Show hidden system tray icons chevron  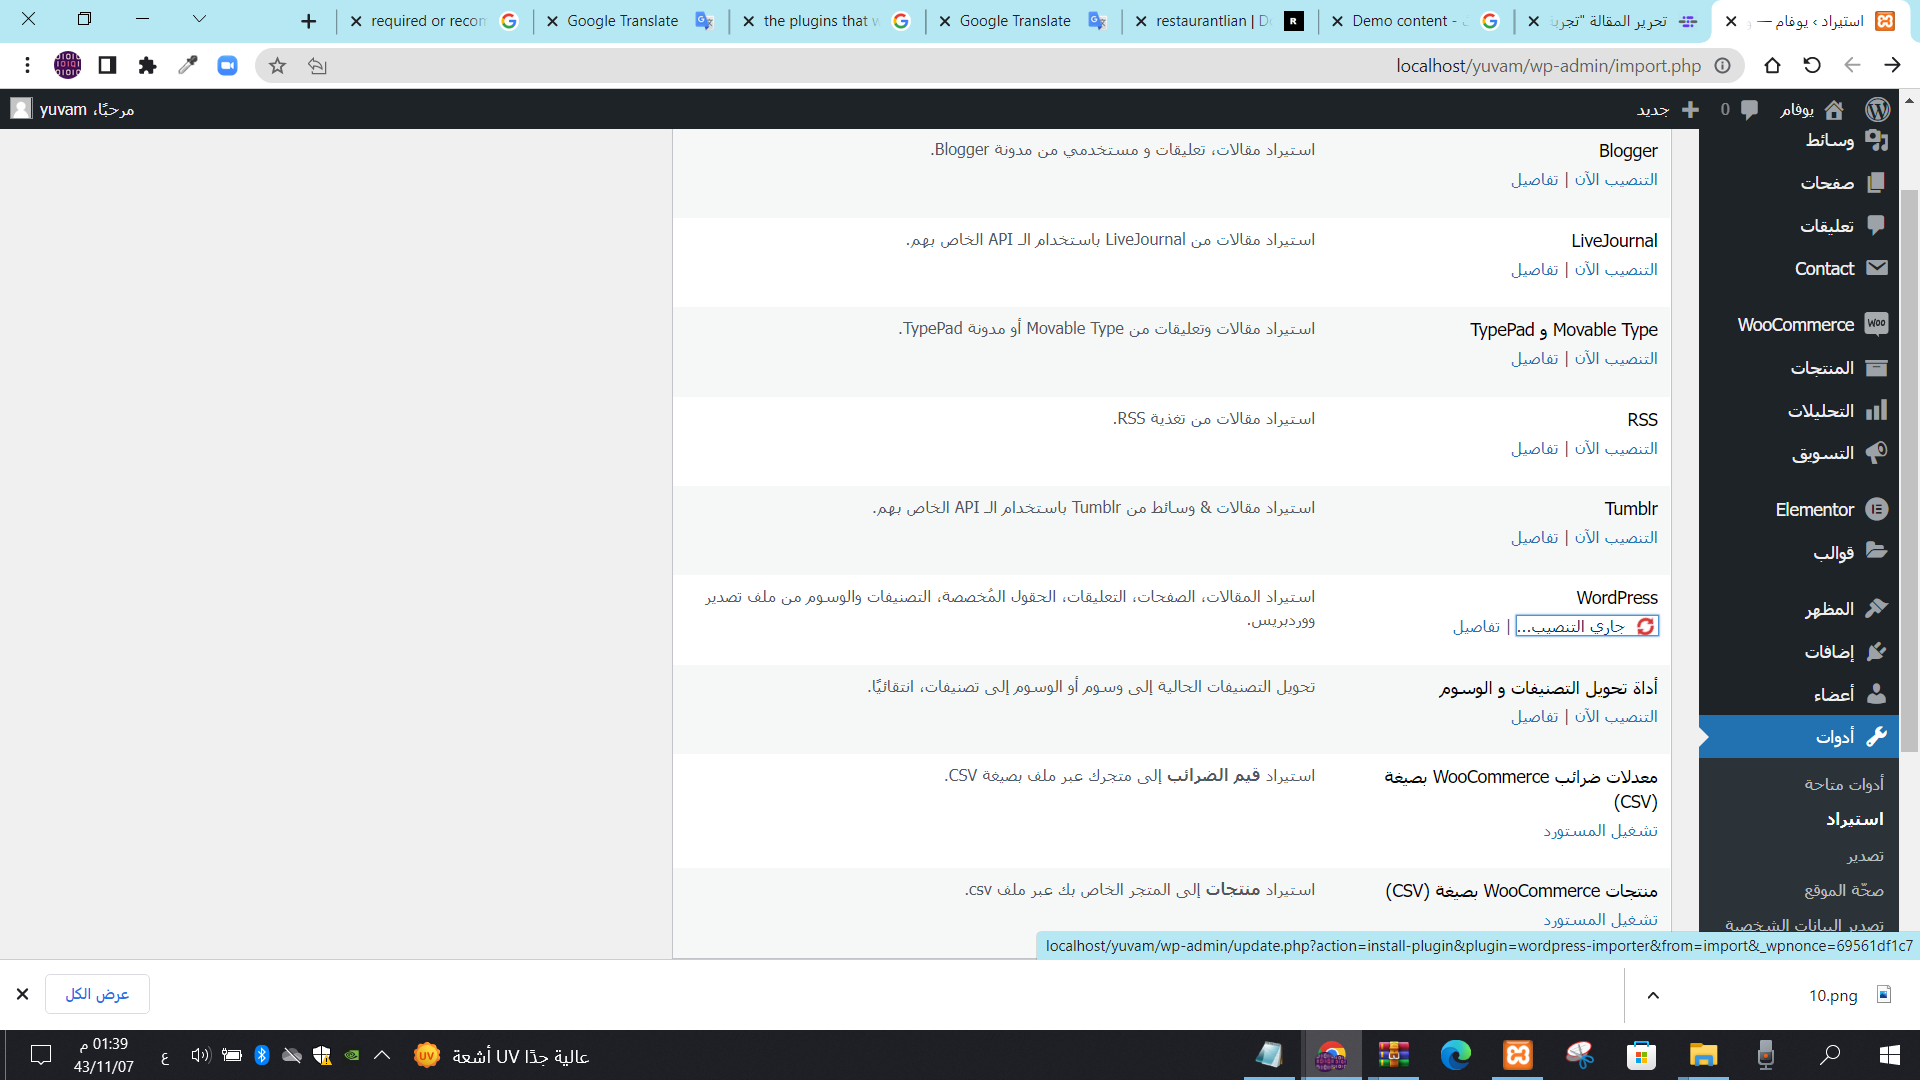click(x=382, y=1055)
